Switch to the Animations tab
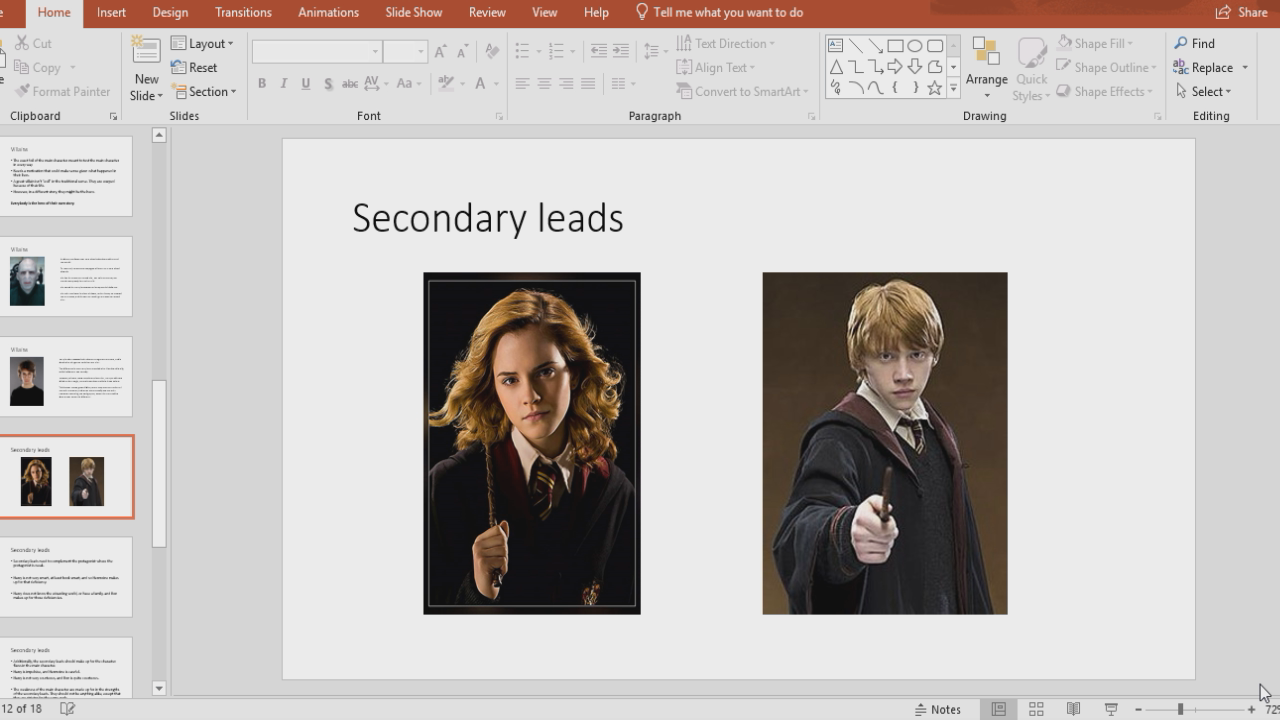Screen dimensions: 1280x720 [328, 12]
